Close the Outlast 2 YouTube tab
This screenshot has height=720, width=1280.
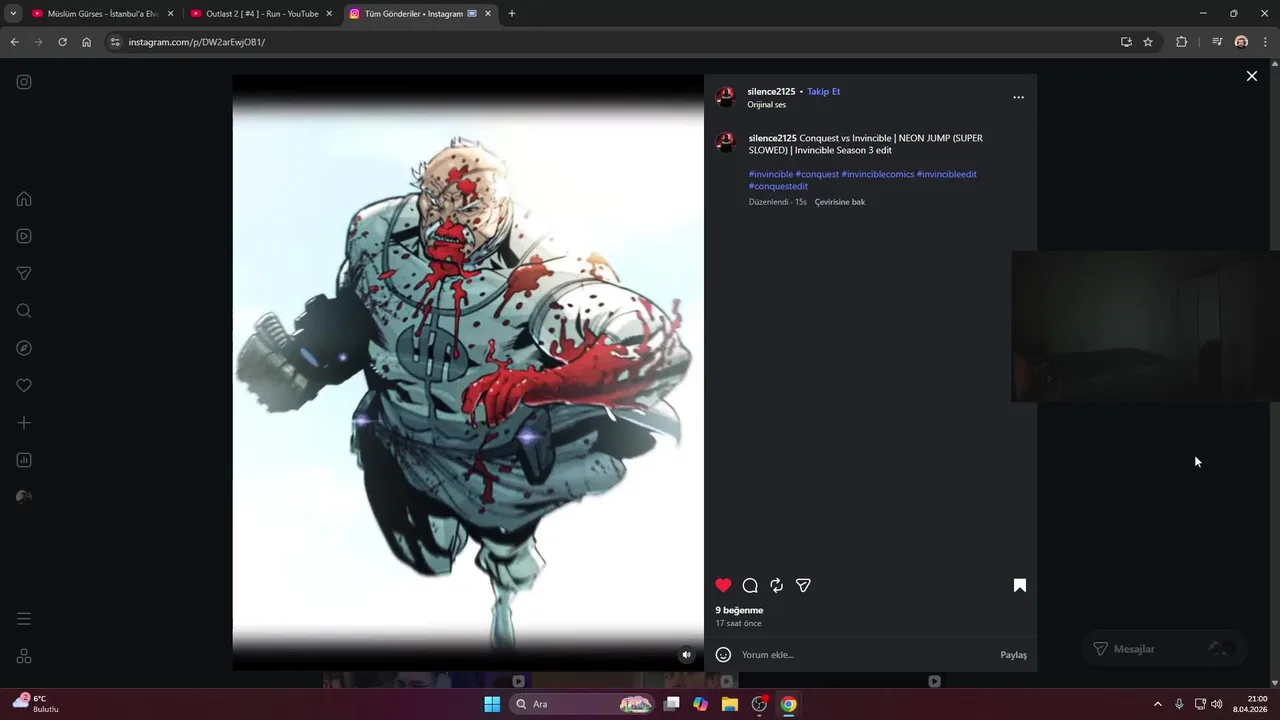click(329, 14)
